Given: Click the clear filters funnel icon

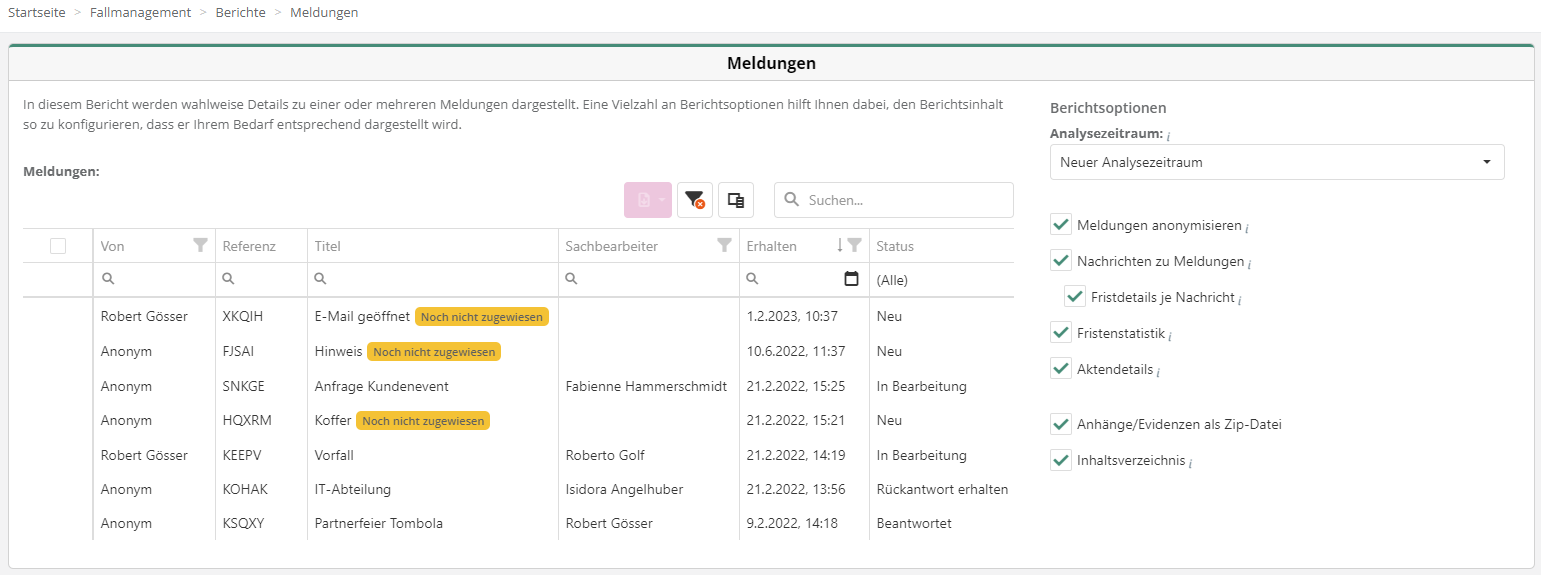Looking at the screenshot, I should (694, 200).
